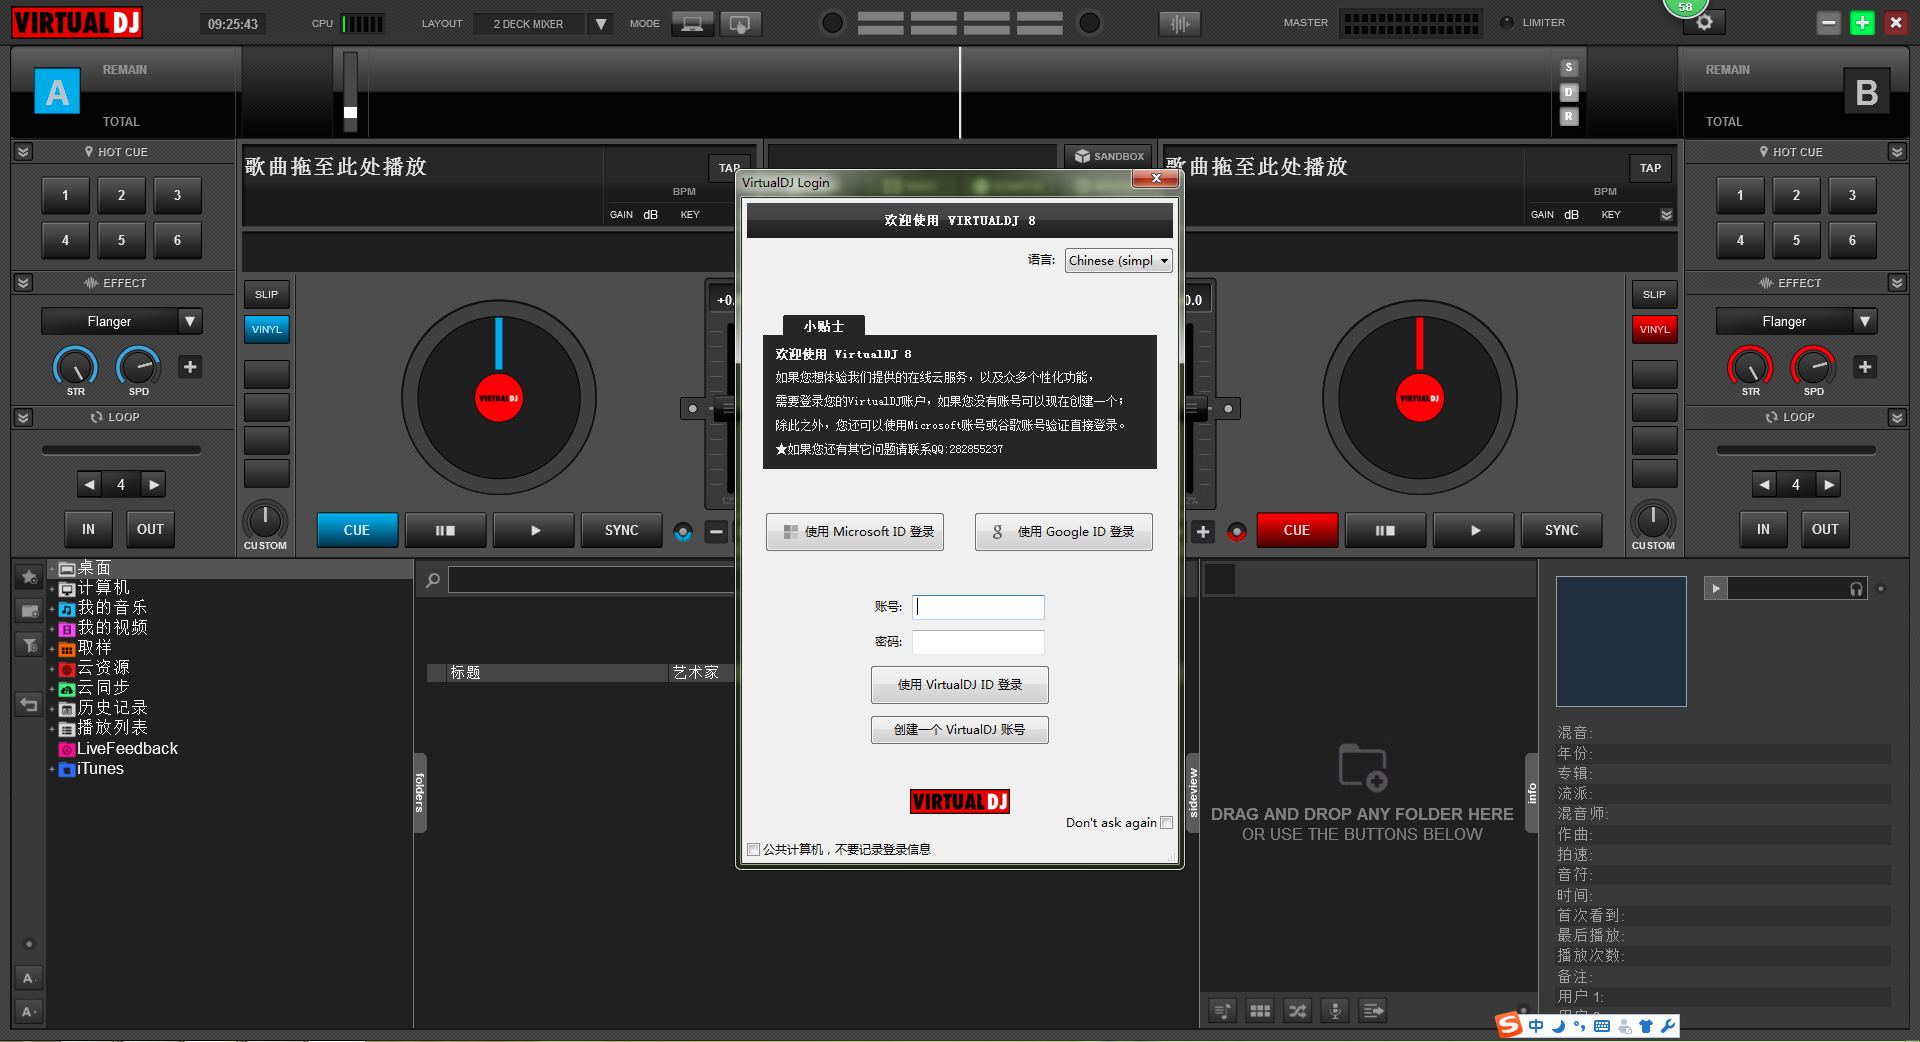This screenshot has width=1920, height=1042.
Task: Adjust deck A STR effect knob
Action: click(x=76, y=366)
